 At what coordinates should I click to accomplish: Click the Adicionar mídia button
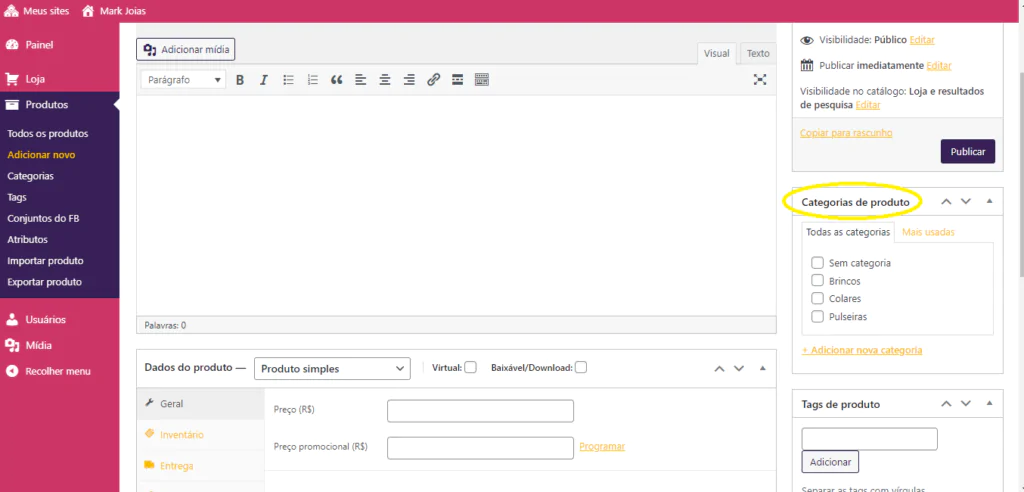coord(185,50)
